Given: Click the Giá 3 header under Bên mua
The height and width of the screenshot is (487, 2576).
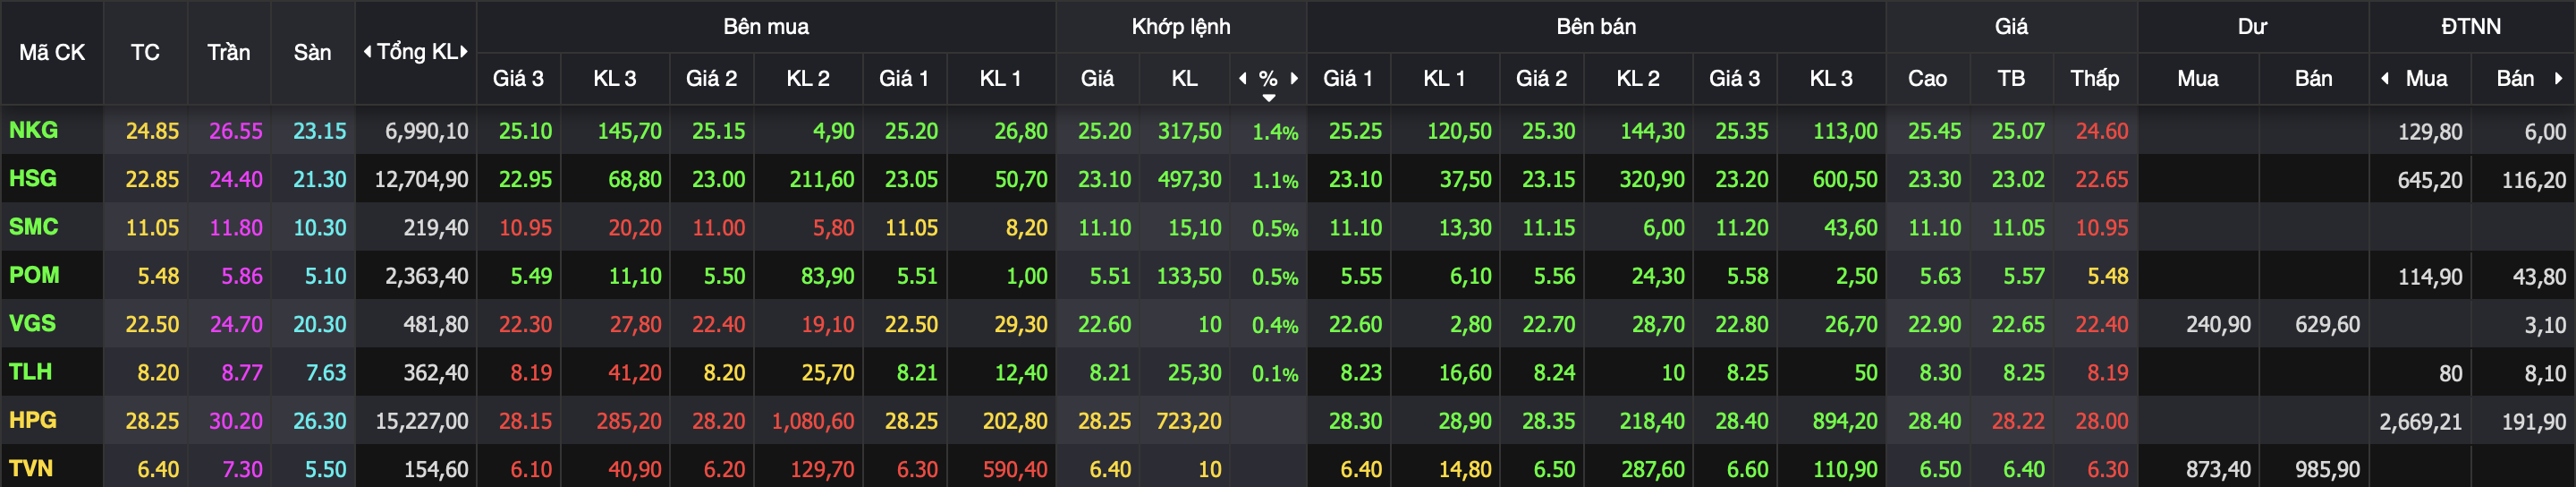Looking at the screenshot, I should pyautogui.click(x=518, y=78).
